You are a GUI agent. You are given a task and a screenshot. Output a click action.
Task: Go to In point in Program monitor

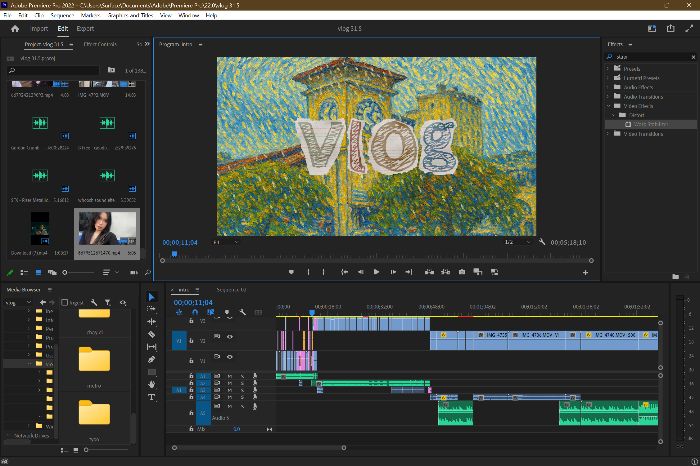(x=344, y=272)
